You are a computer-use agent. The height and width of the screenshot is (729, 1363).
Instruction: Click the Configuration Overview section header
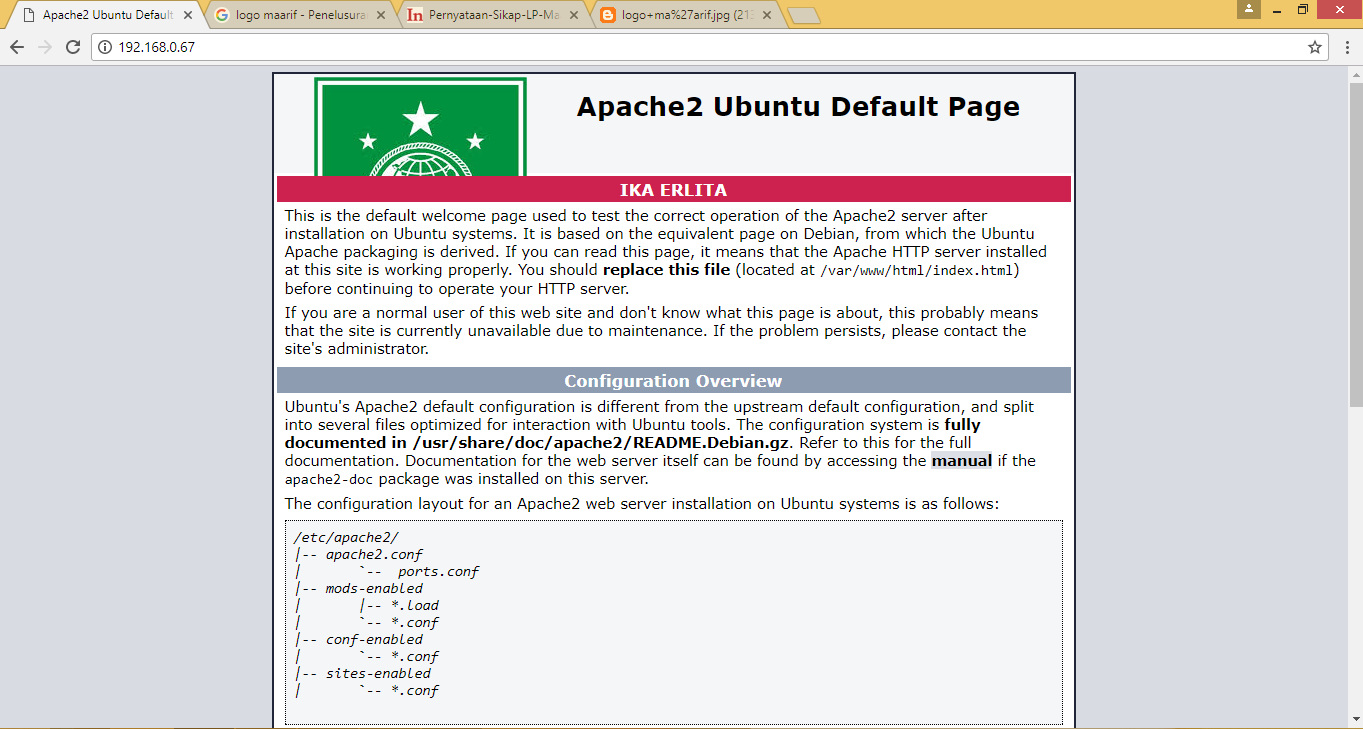pos(673,381)
